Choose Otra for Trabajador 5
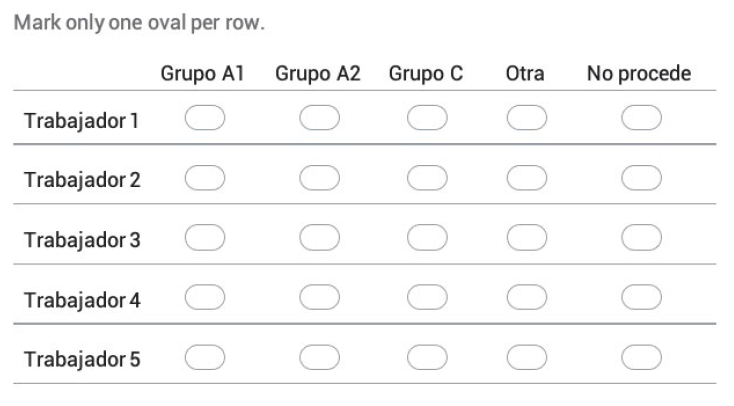The image size is (734, 406). click(527, 357)
